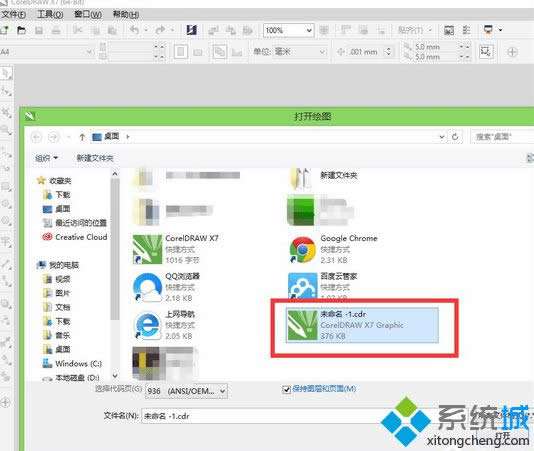The image size is (534, 451).
Task: Click the Save disk toolbar icon
Action: pos(39,30)
